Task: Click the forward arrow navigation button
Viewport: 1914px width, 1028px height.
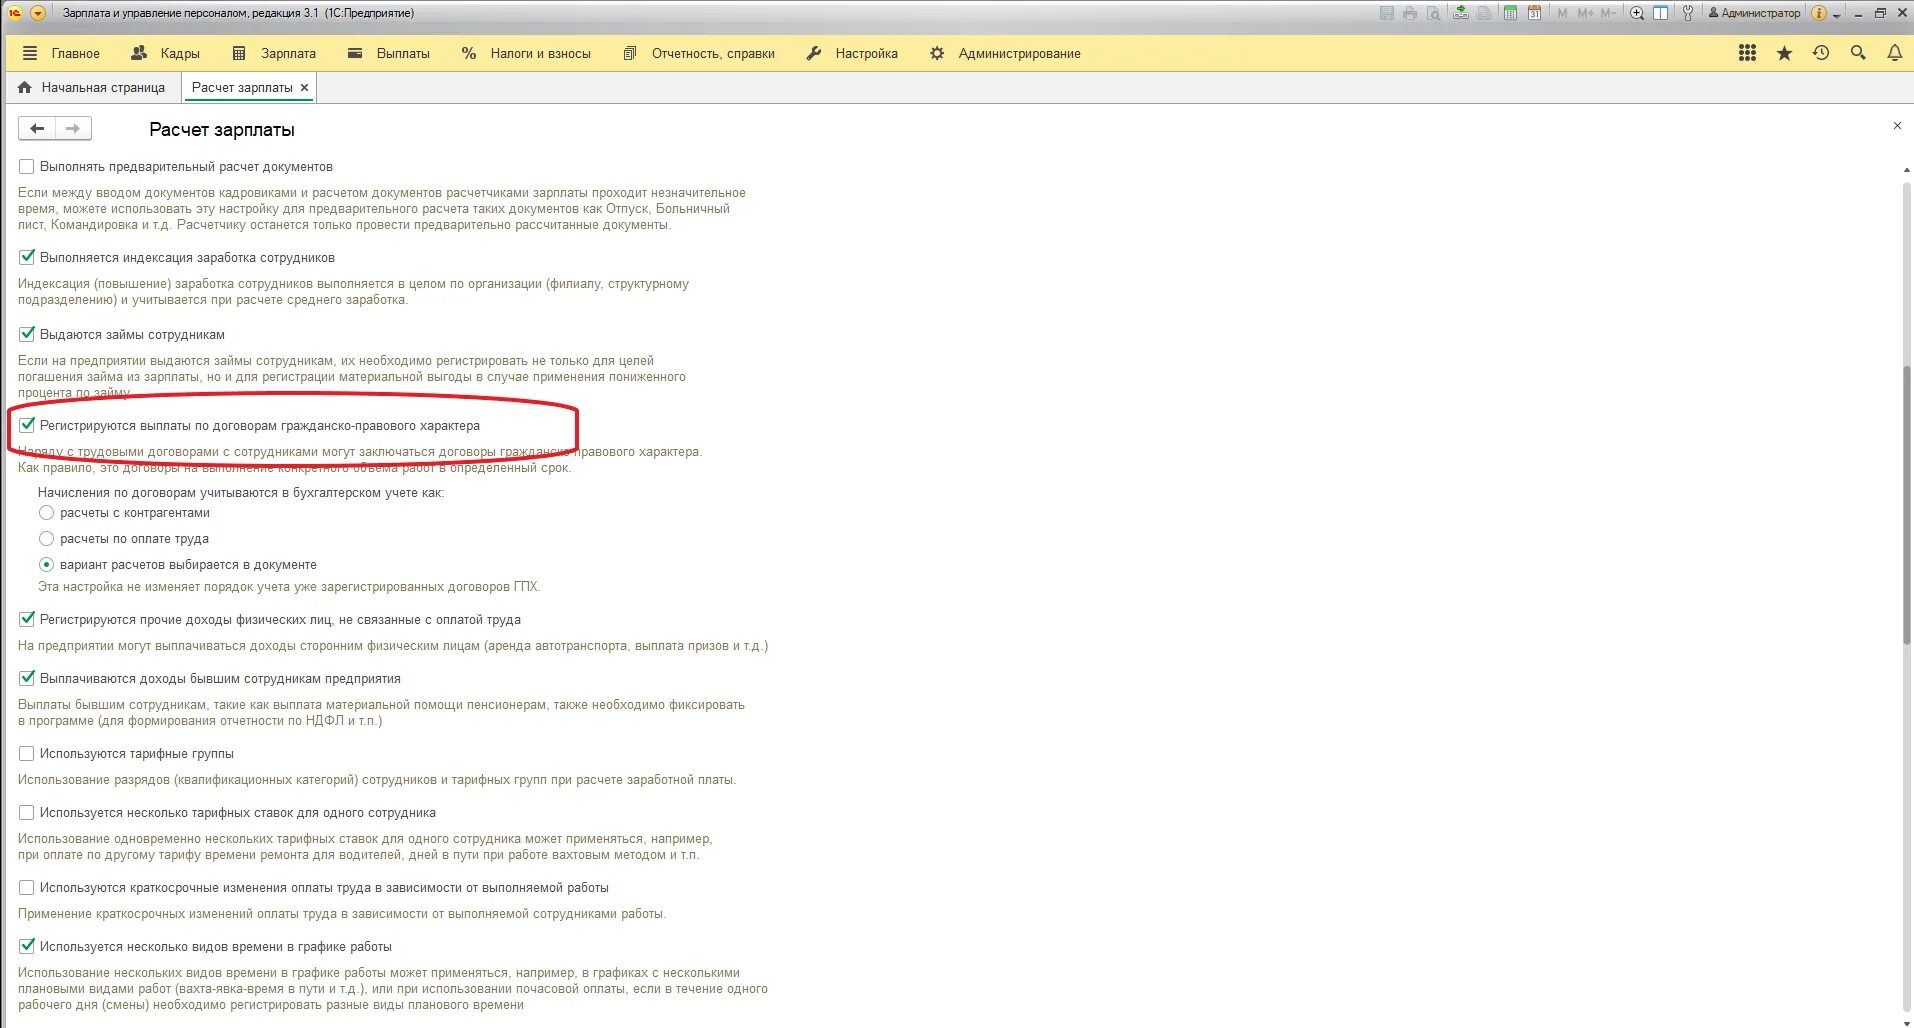Action: (73, 128)
